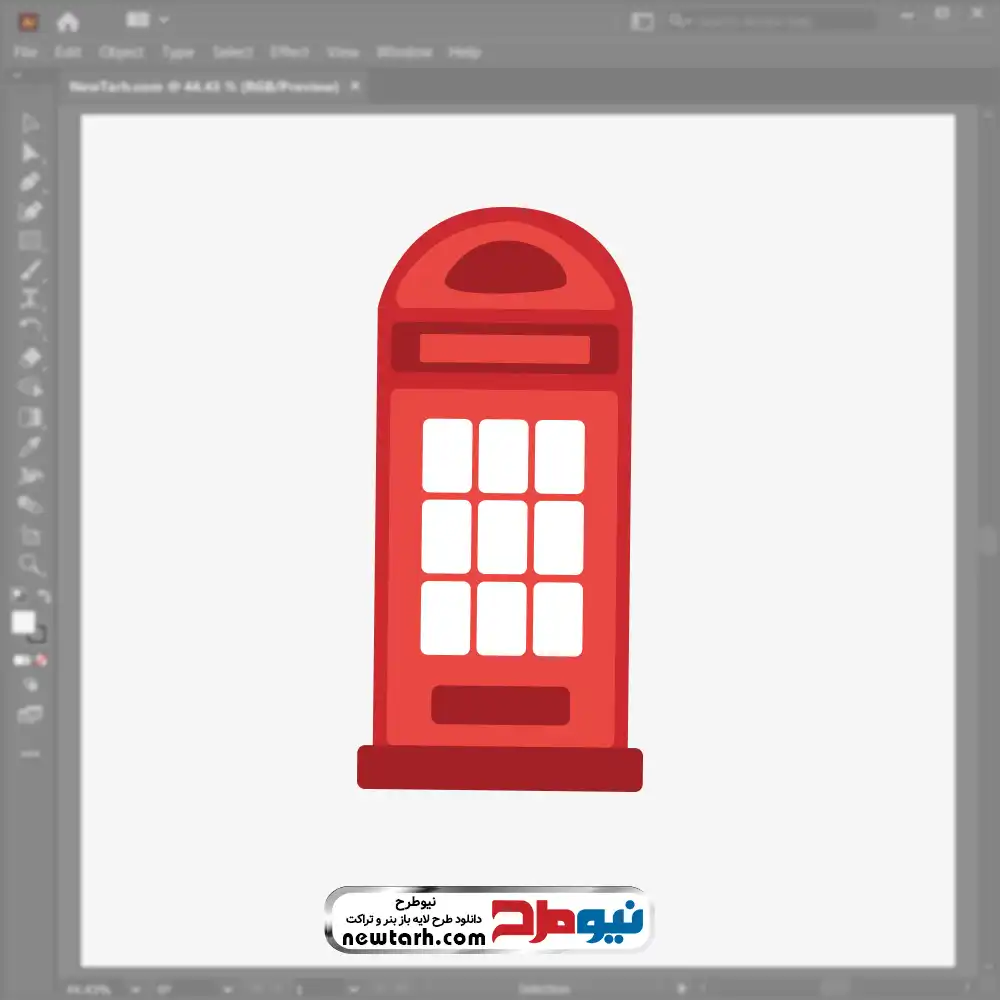Viewport: 1000px width, 1000px height.
Task: Go to the Home screen icon
Action: pos(67,21)
